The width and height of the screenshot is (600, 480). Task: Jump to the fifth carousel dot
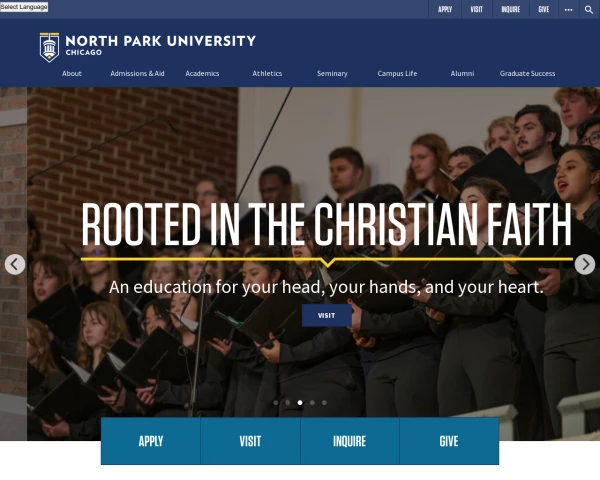click(324, 403)
